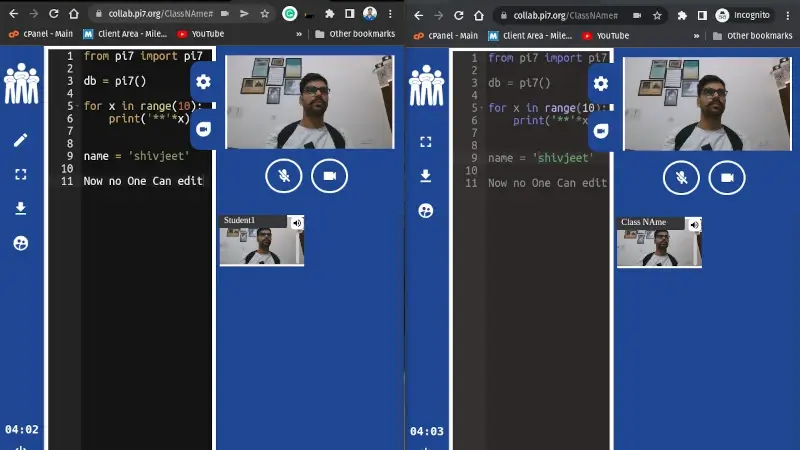The width and height of the screenshot is (800, 450).
Task: Open home page in right browser window
Action: (x=479, y=16)
